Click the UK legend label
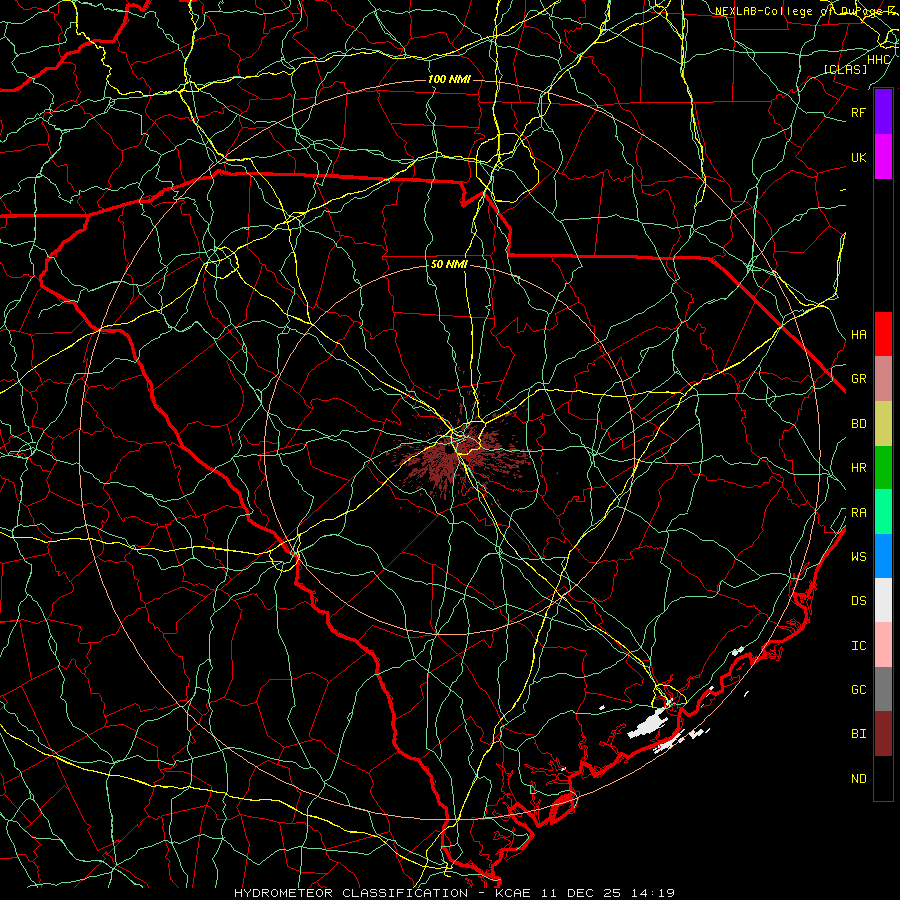This screenshot has width=900, height=900. point(858,158)
